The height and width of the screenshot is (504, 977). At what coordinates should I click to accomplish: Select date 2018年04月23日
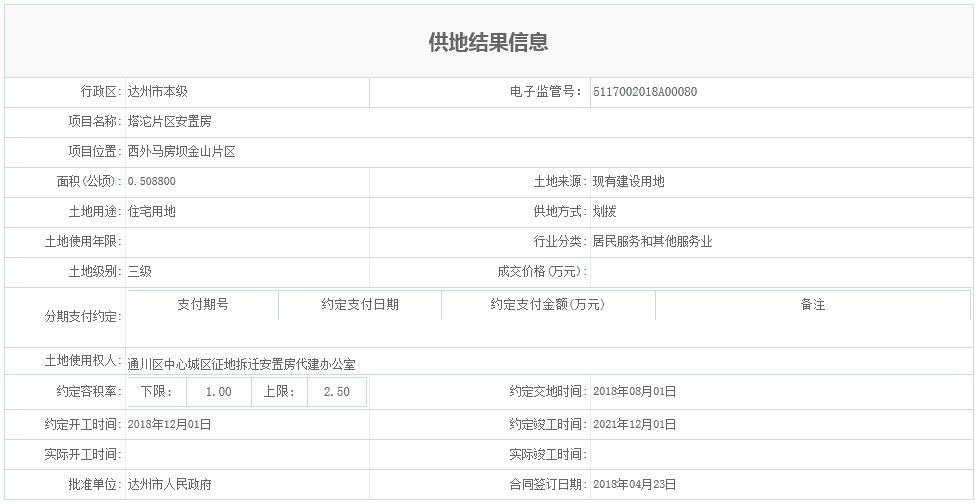[x=634, y=484]
